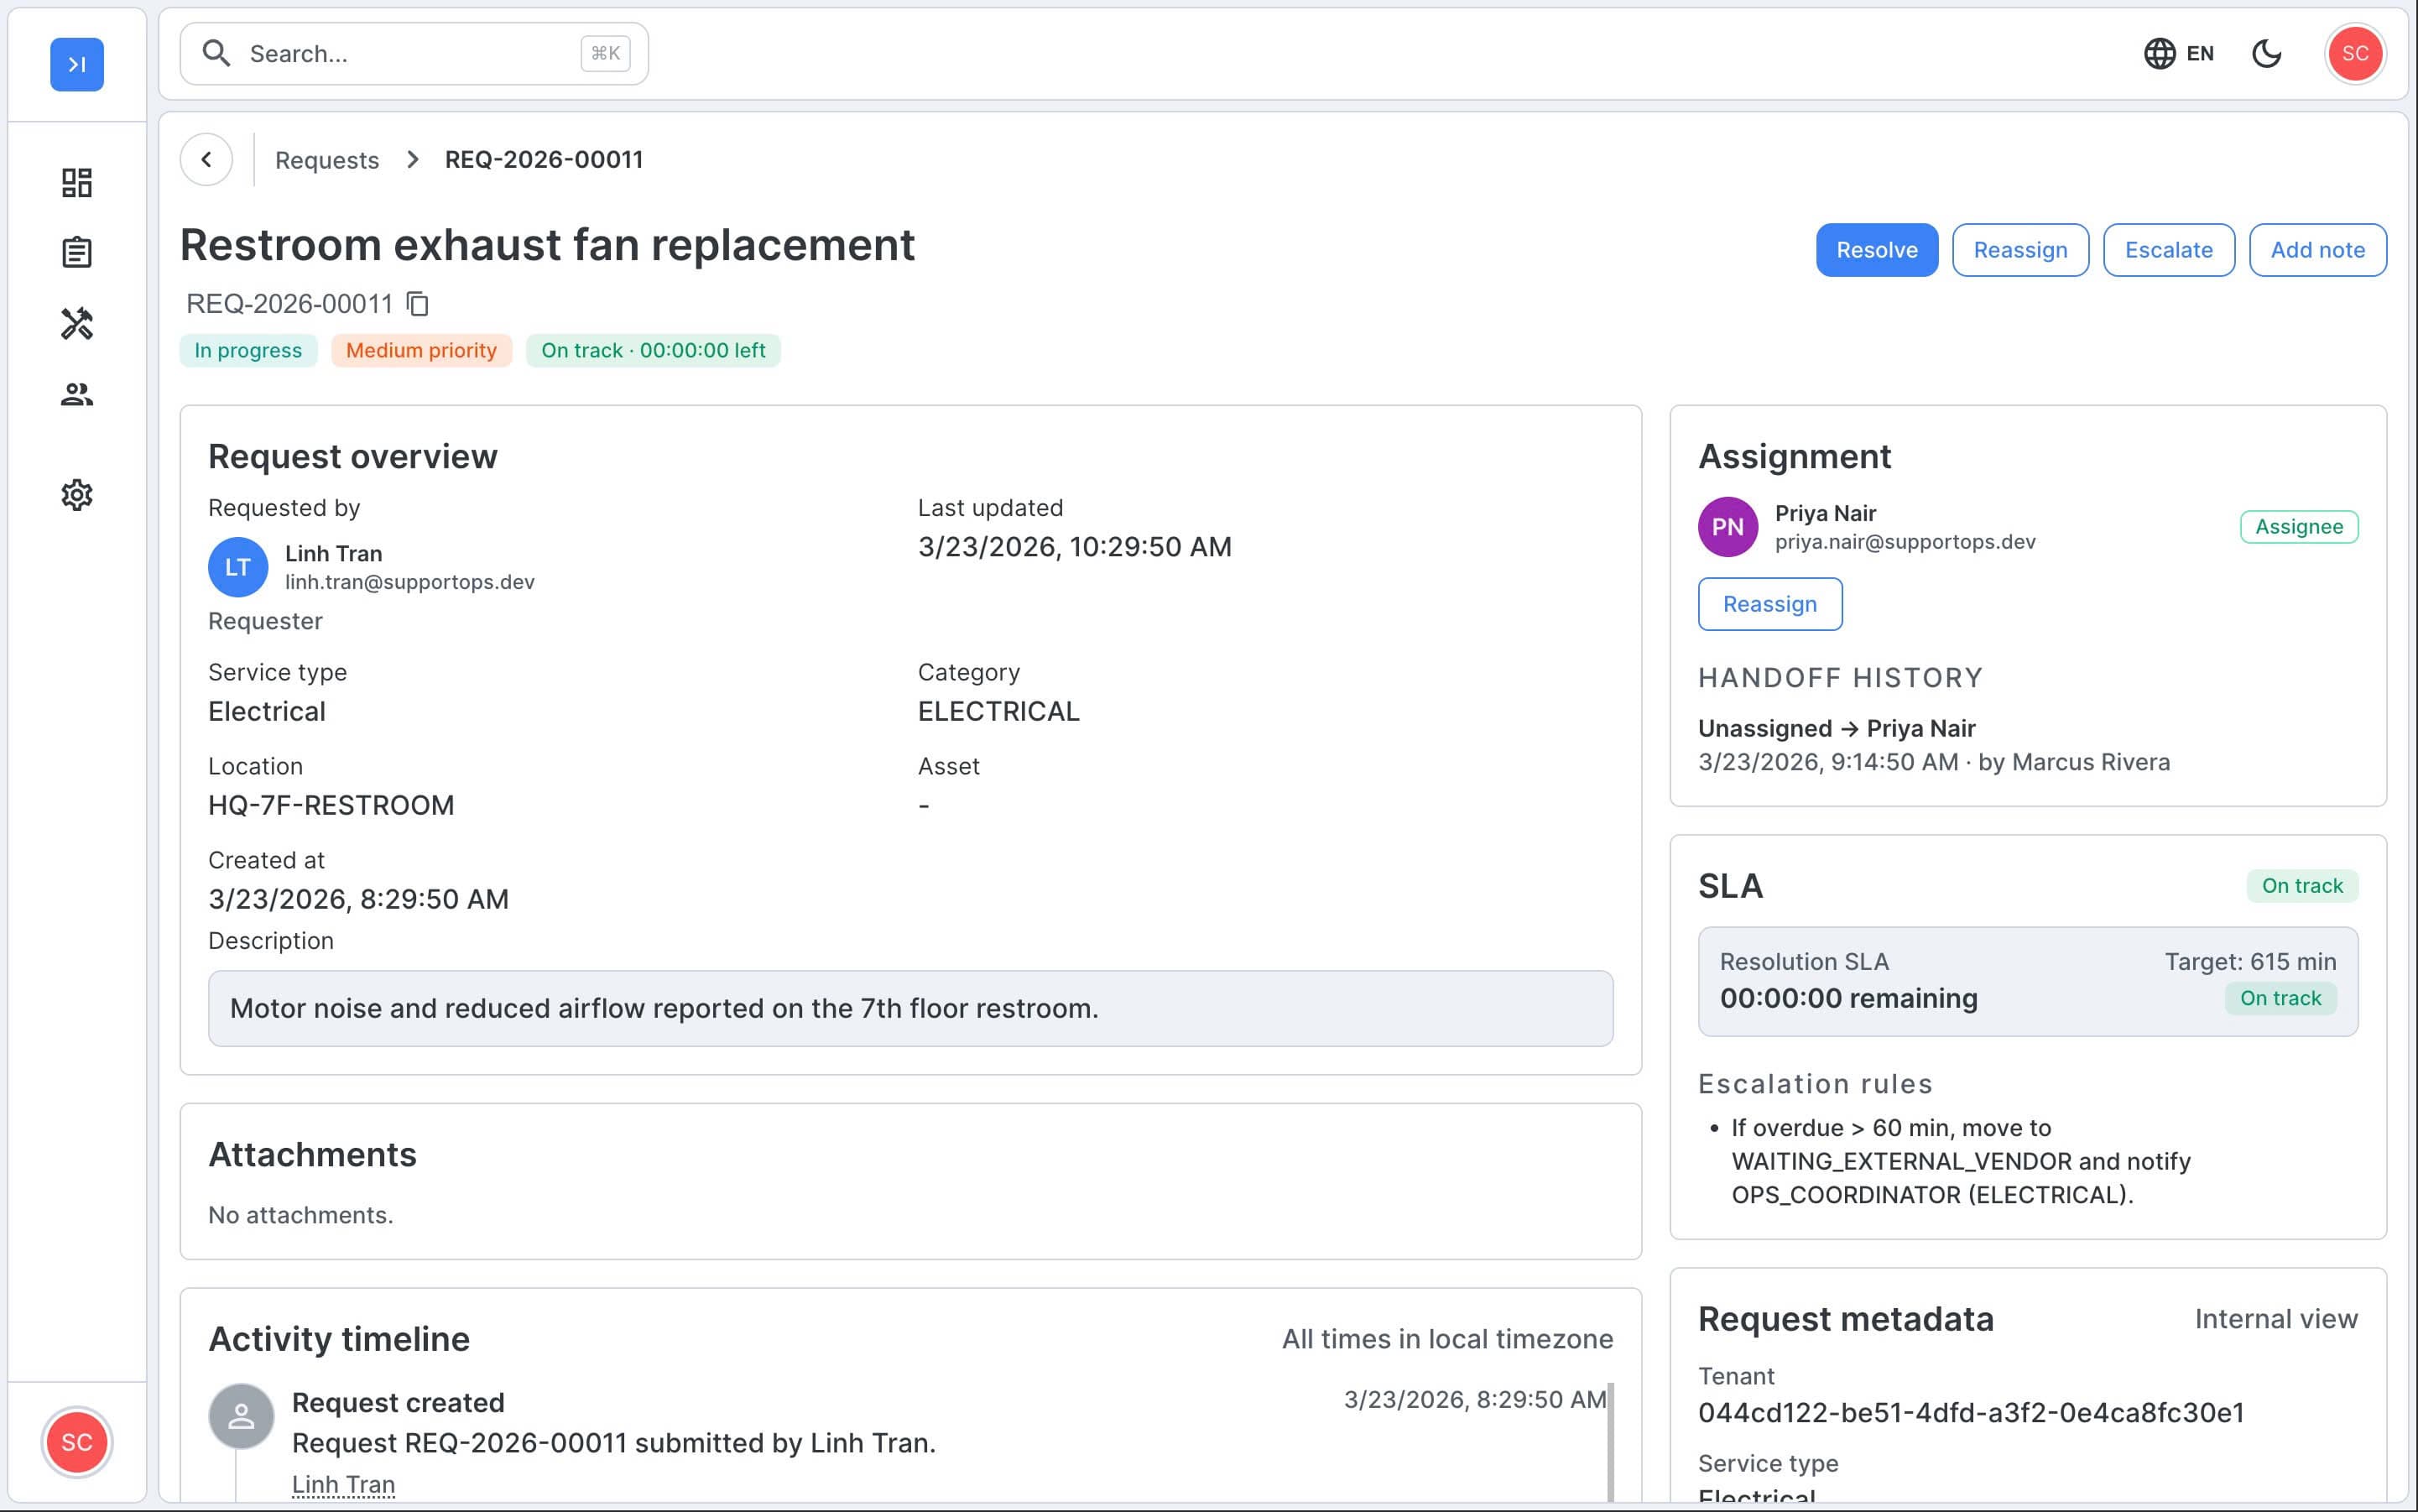Image resolution: width=2418 pixels, height=1512 pixels.
Task: Click the REQ-2026-00011 breadcrumb
Action: point(544,160)
